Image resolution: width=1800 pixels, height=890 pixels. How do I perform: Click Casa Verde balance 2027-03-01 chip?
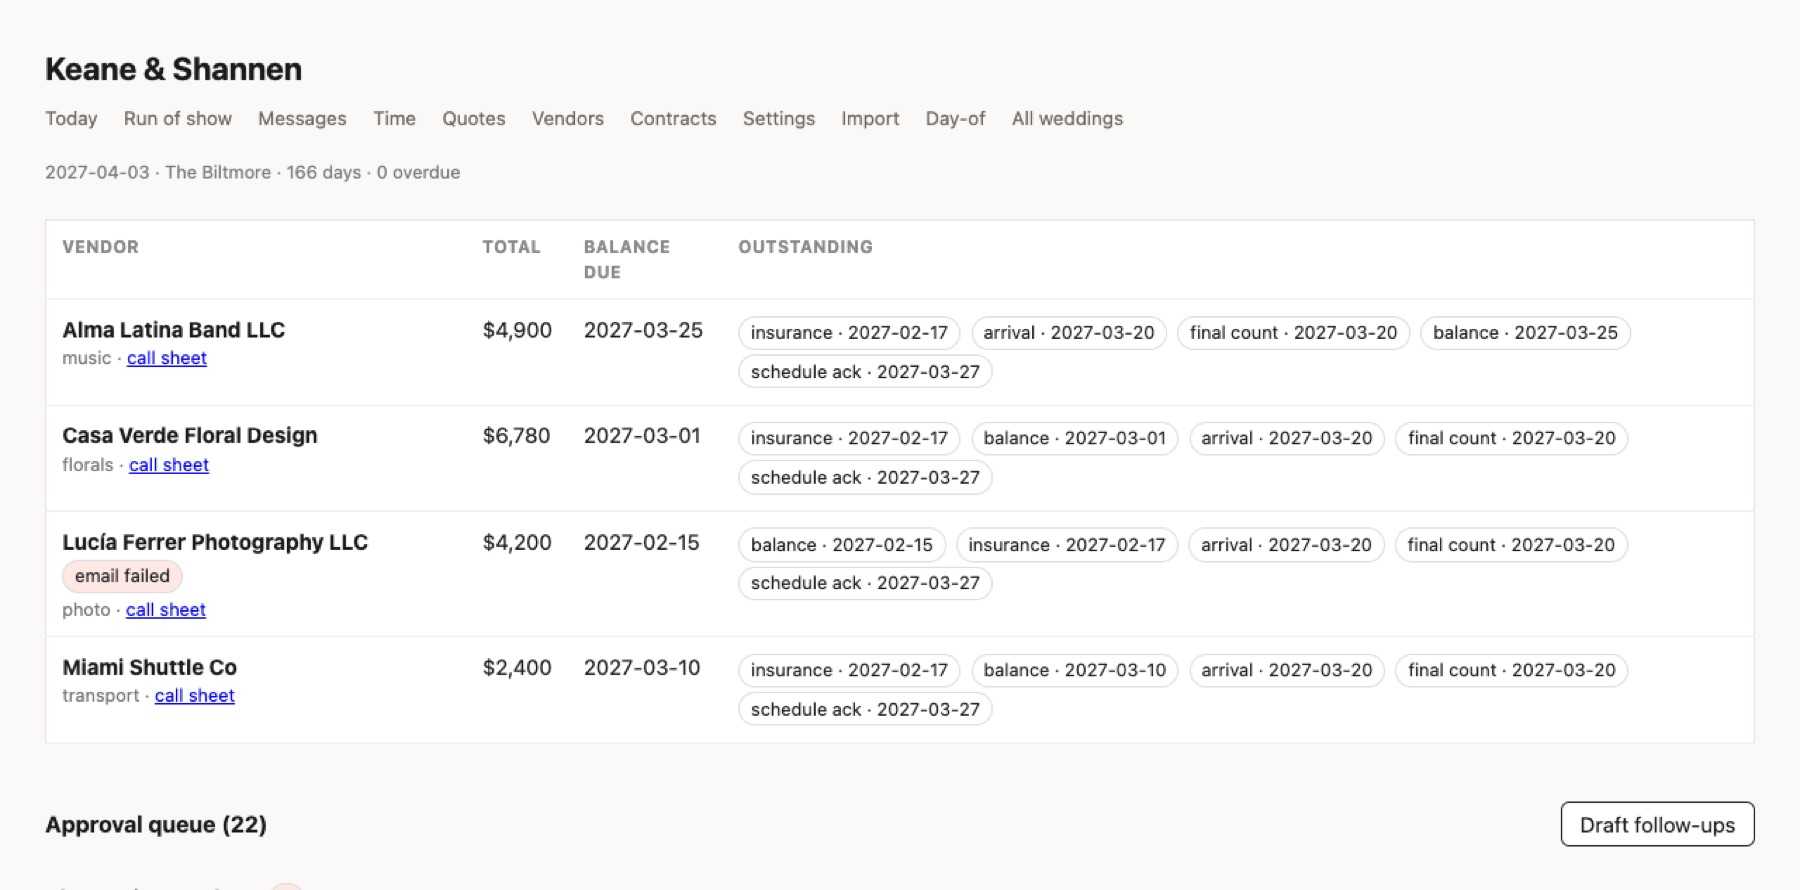tap(1075, 438)
